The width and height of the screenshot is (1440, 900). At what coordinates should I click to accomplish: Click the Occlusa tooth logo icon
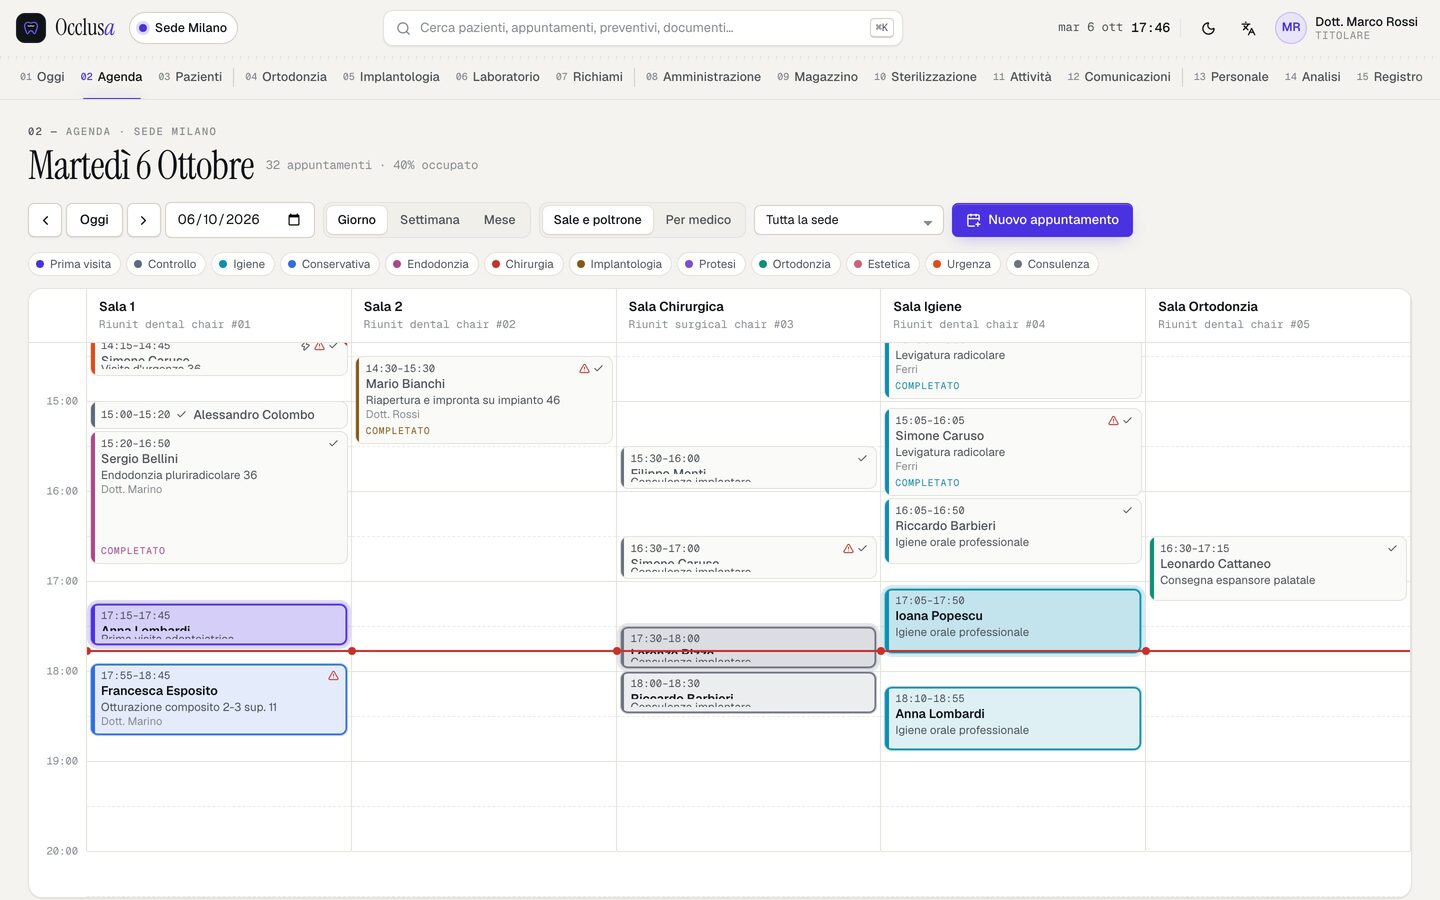click(31, 28)
